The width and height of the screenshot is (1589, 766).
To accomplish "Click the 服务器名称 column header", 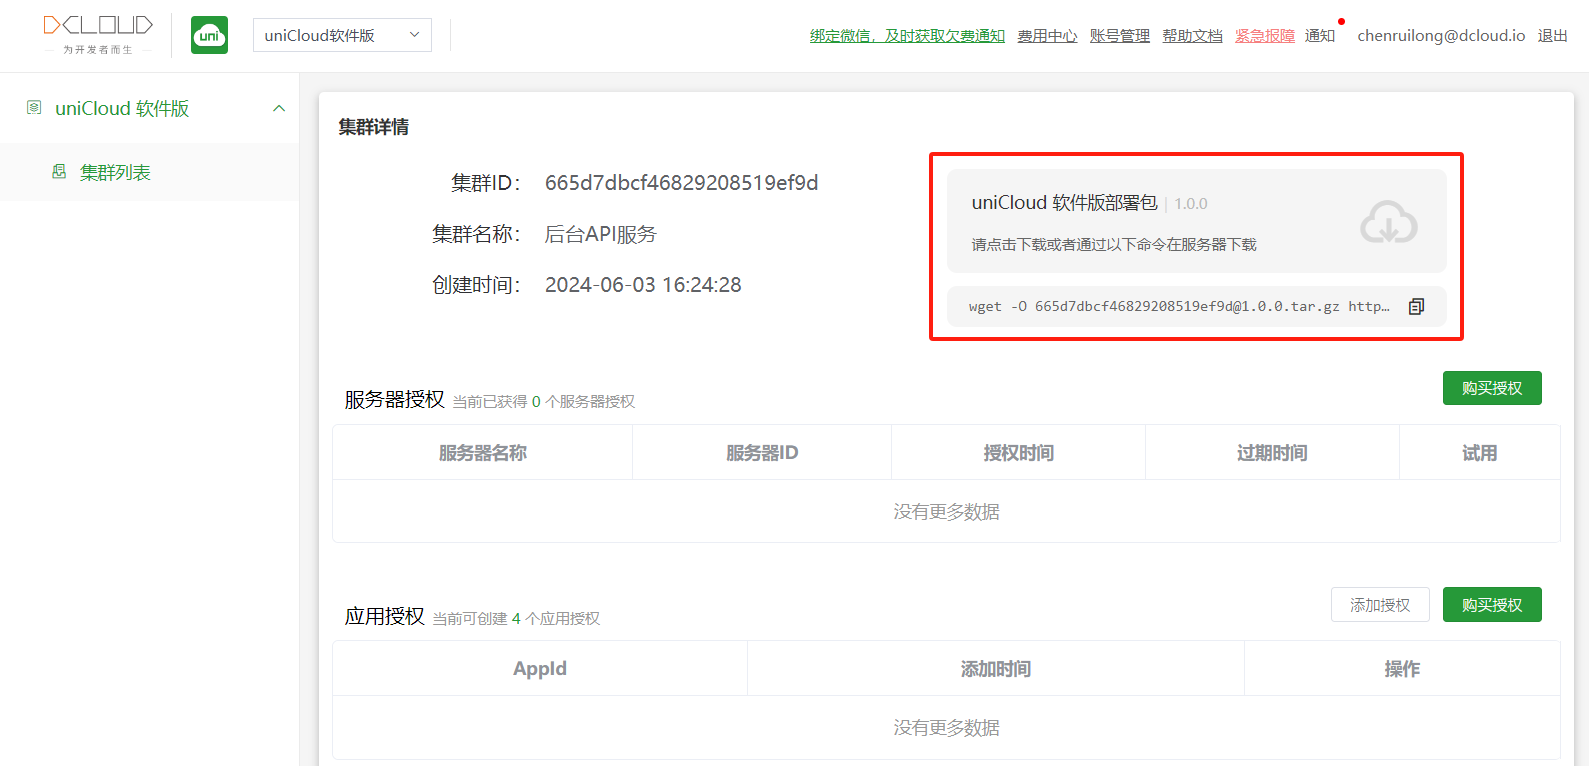I will 483,453.
